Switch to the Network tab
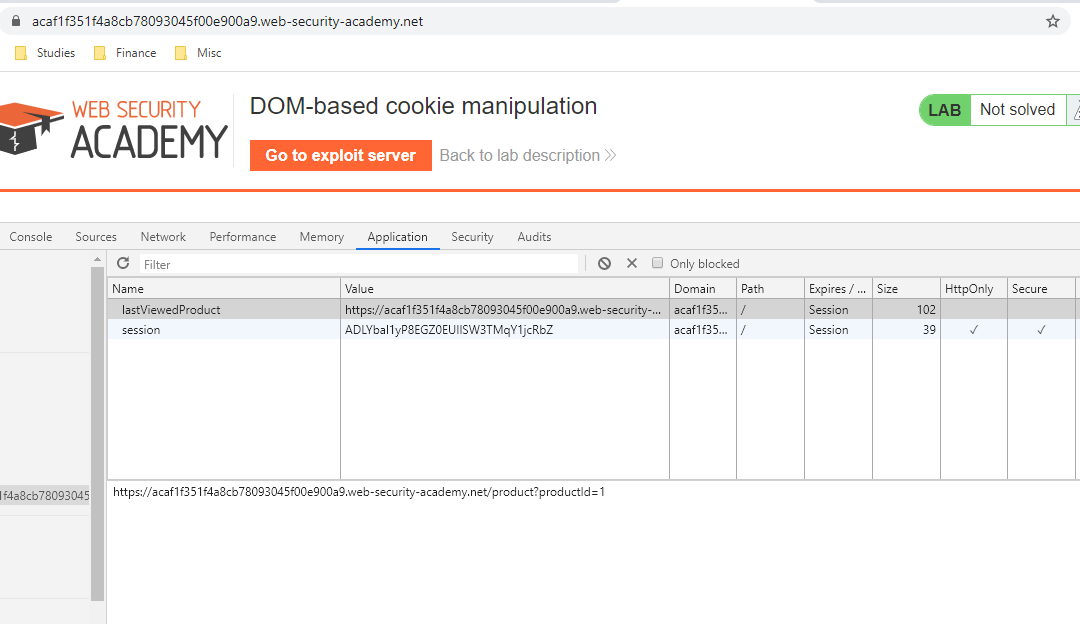The width and height of the screenshot is (1080, 624). [x=163, y=236]
